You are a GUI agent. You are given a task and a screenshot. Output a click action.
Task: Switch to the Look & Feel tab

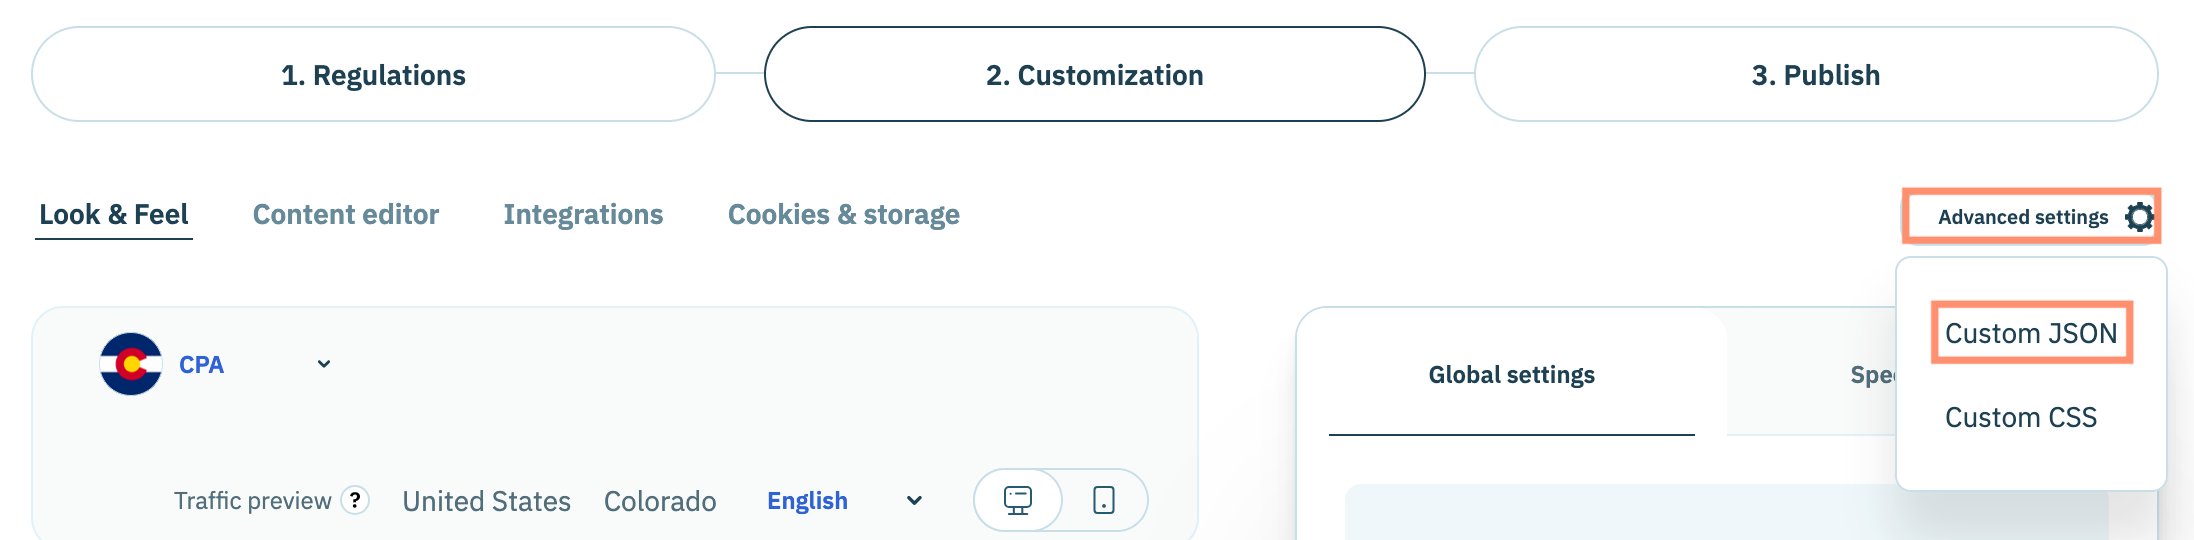tap(114, 214)
